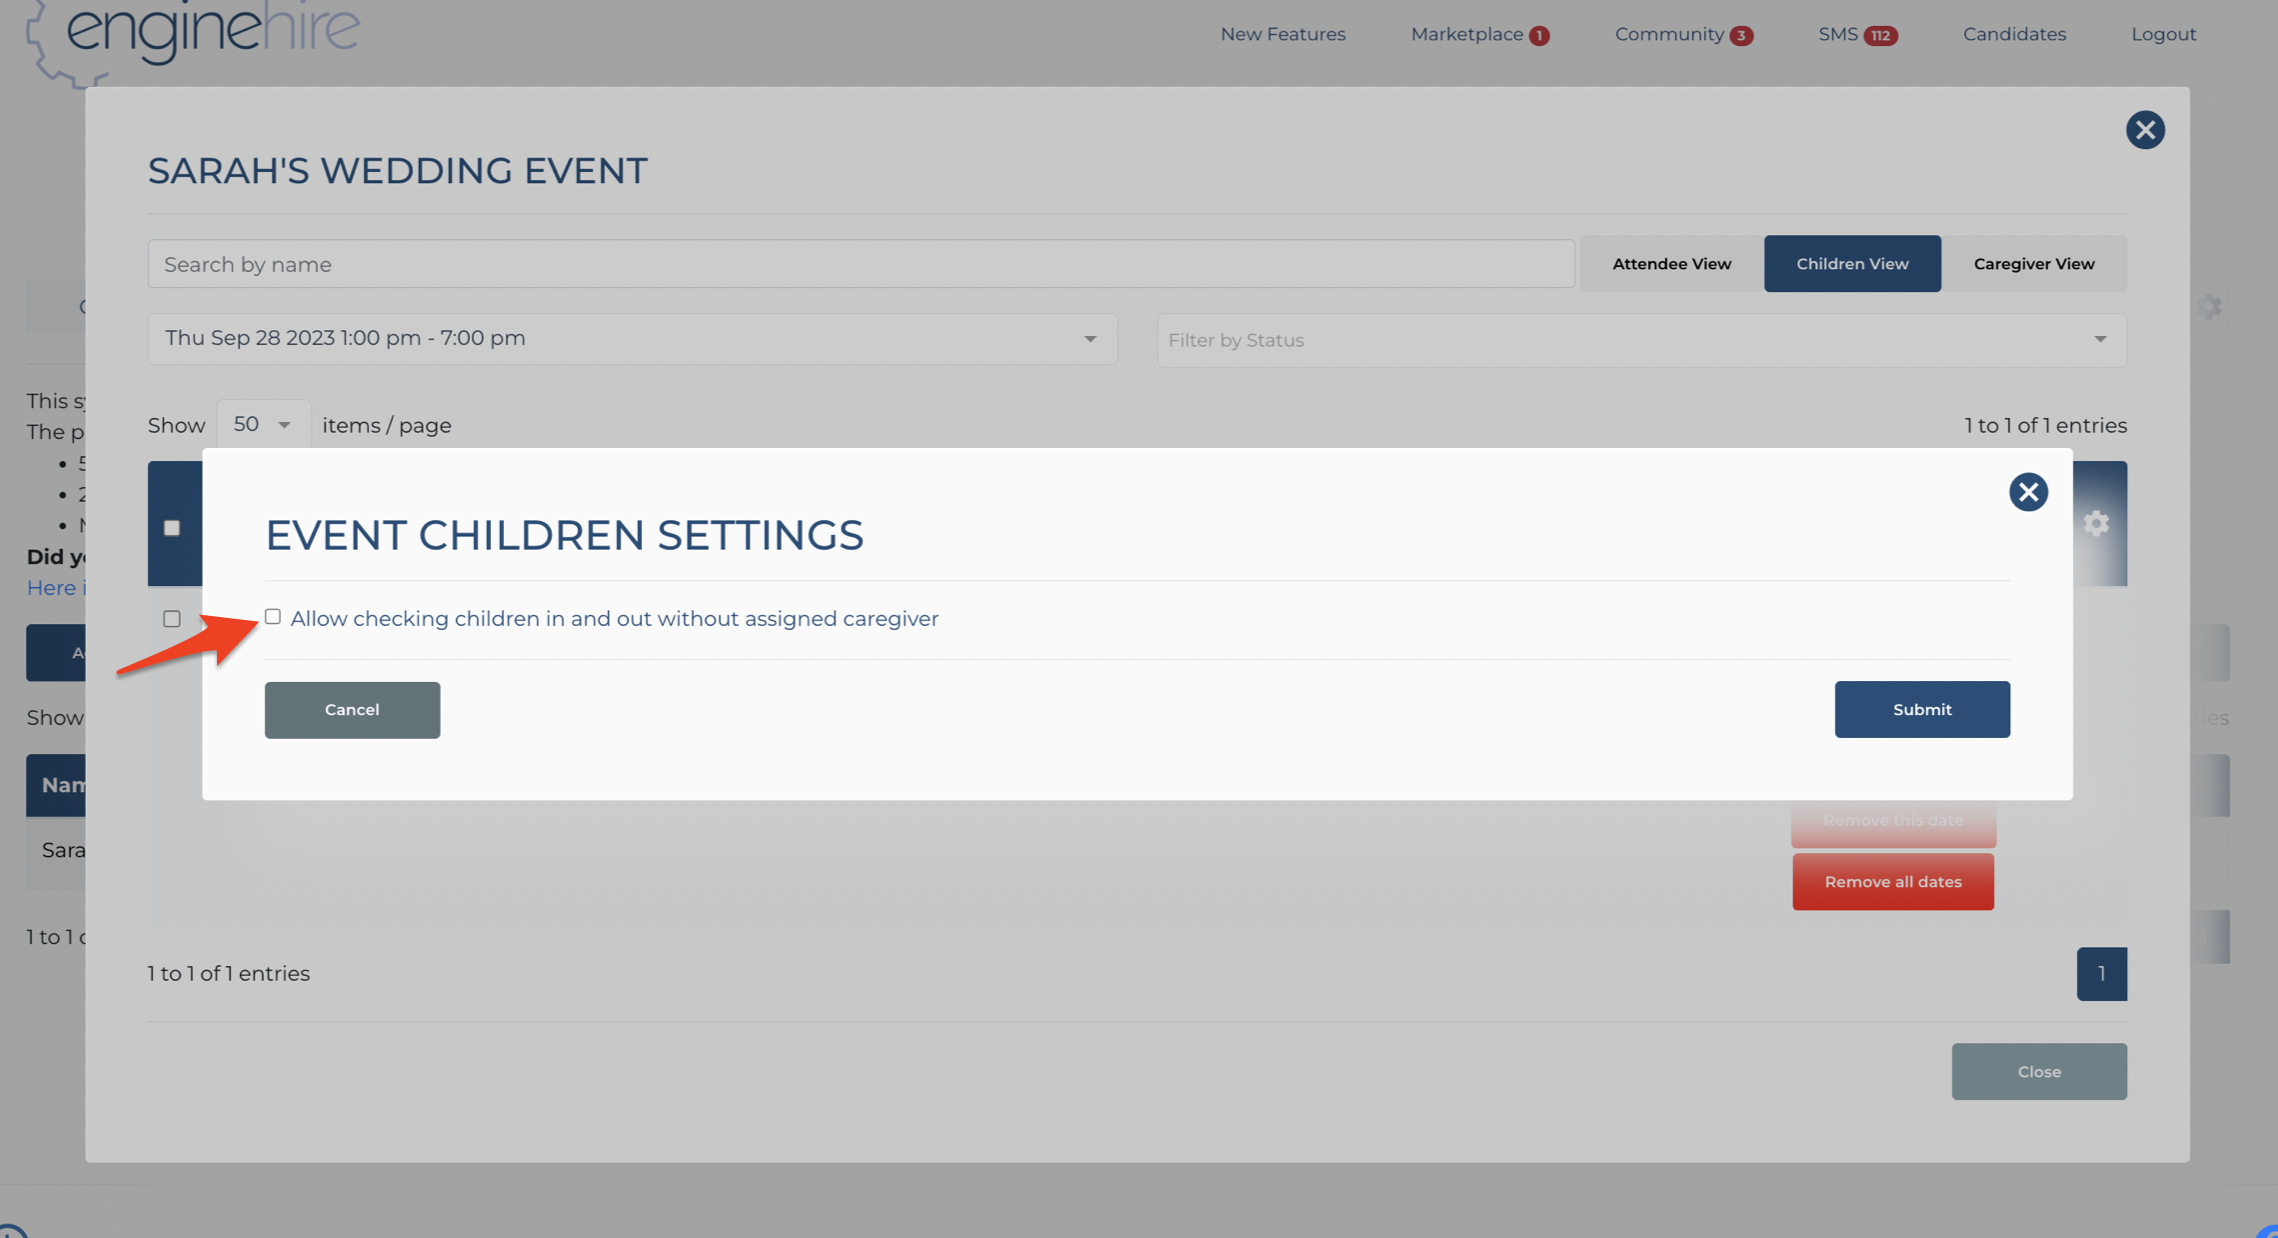
Task: Click background page settings gear icon
Action: coord(2211,306)
